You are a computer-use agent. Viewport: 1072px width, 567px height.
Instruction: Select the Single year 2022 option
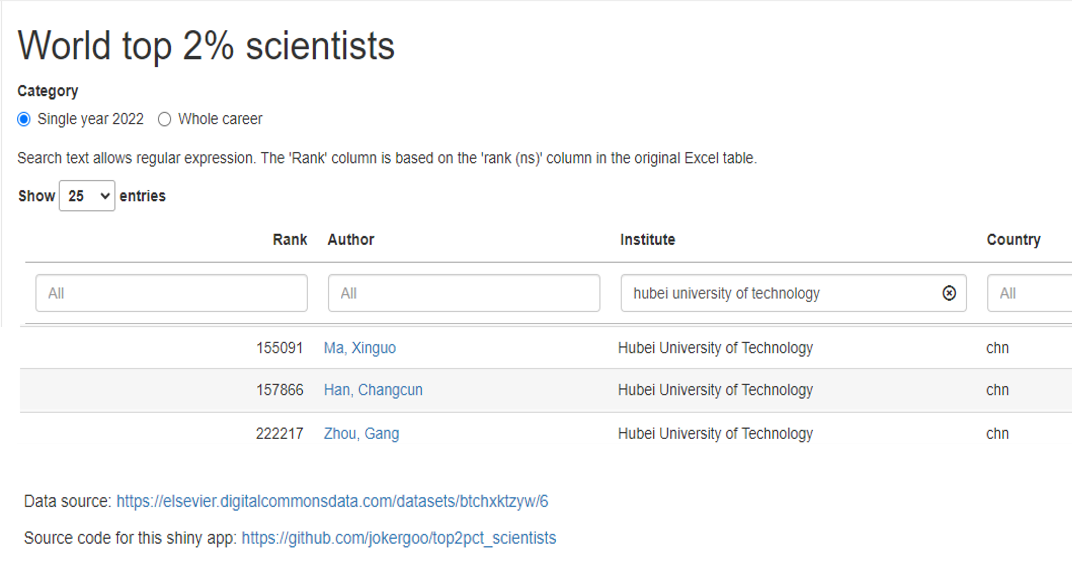[25, 119]
